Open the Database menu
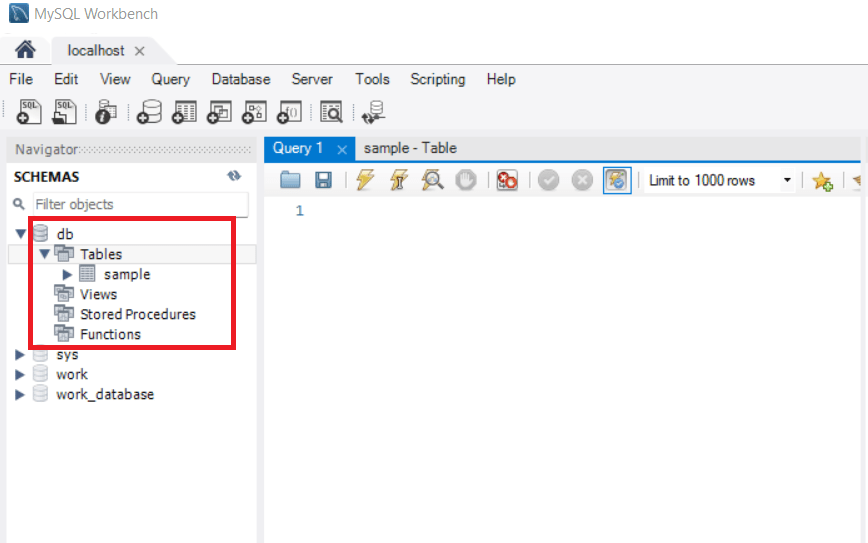Image resolution: width=868 pixels, height=543 pixels. pos(241,79)
